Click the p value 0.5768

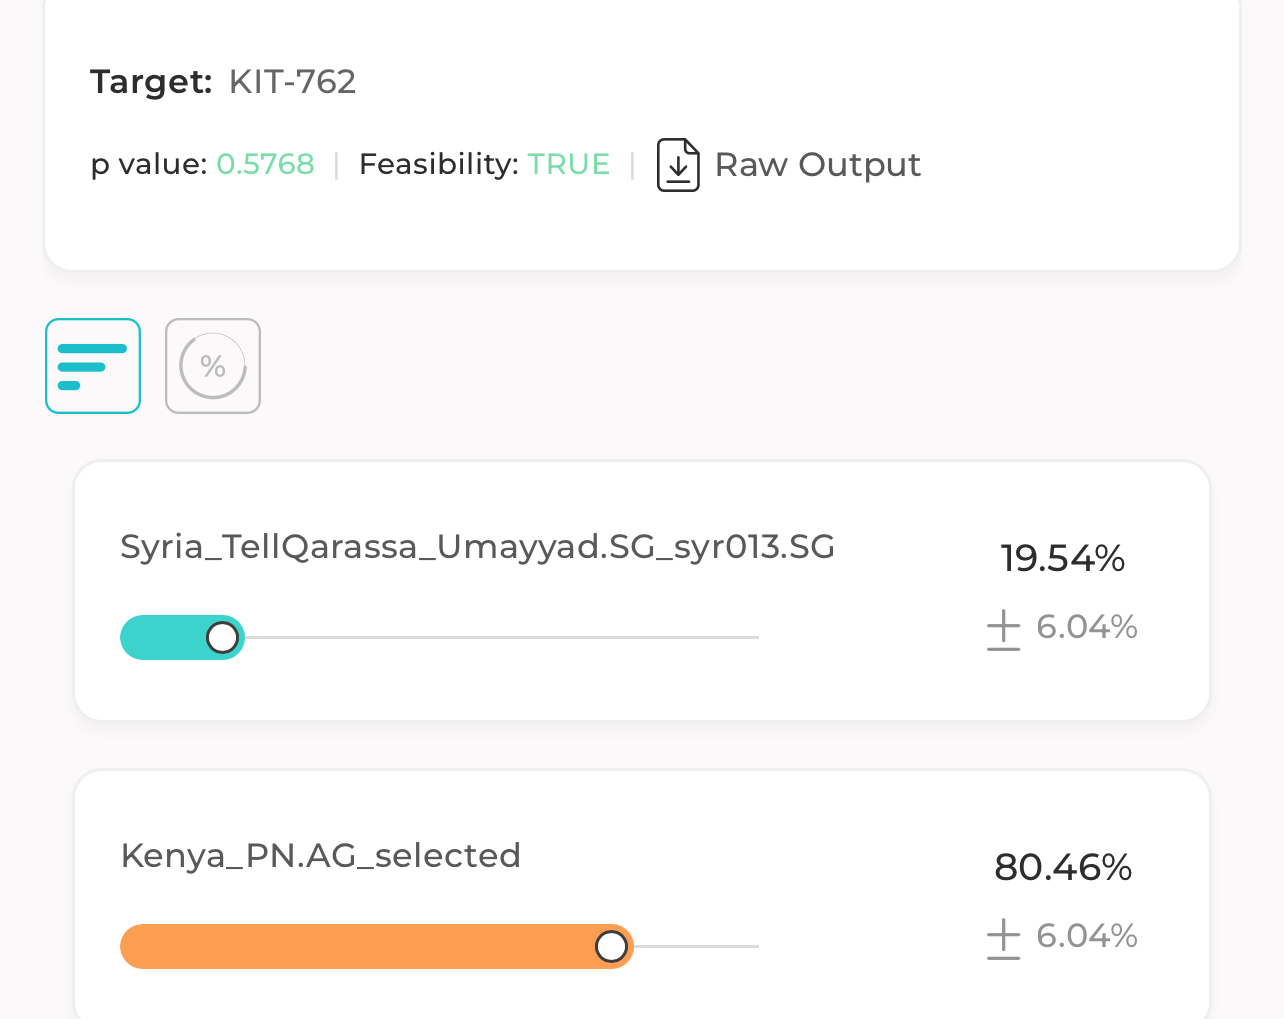click(265, 164)
